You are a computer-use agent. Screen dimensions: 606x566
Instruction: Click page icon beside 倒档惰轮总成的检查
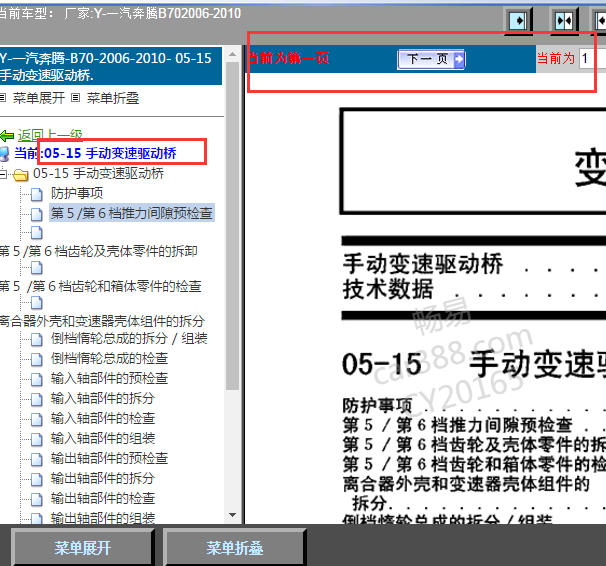37,360
